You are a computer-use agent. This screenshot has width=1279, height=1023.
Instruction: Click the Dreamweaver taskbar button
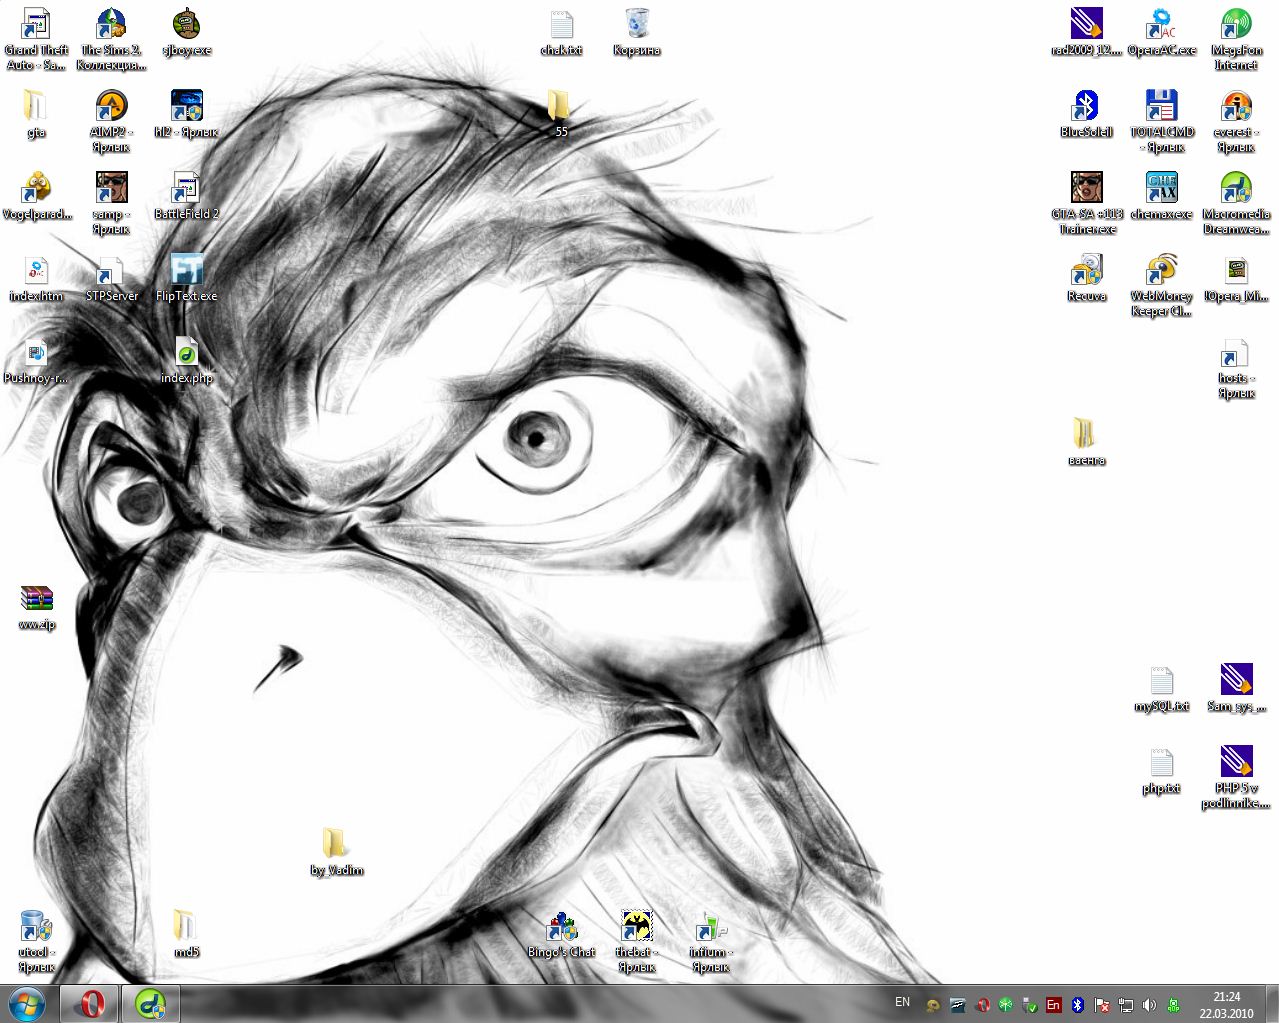pyautogui.click(x=150, y=1003)
